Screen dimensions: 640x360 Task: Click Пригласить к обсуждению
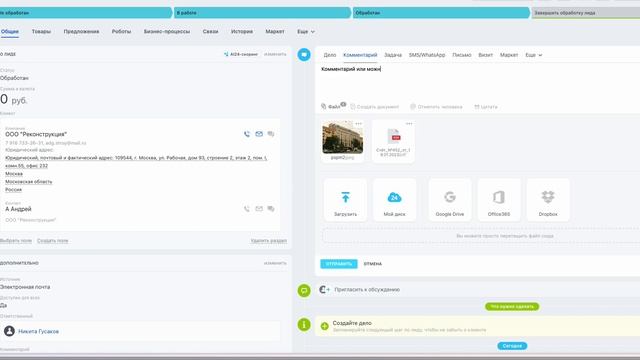point(367,289)
